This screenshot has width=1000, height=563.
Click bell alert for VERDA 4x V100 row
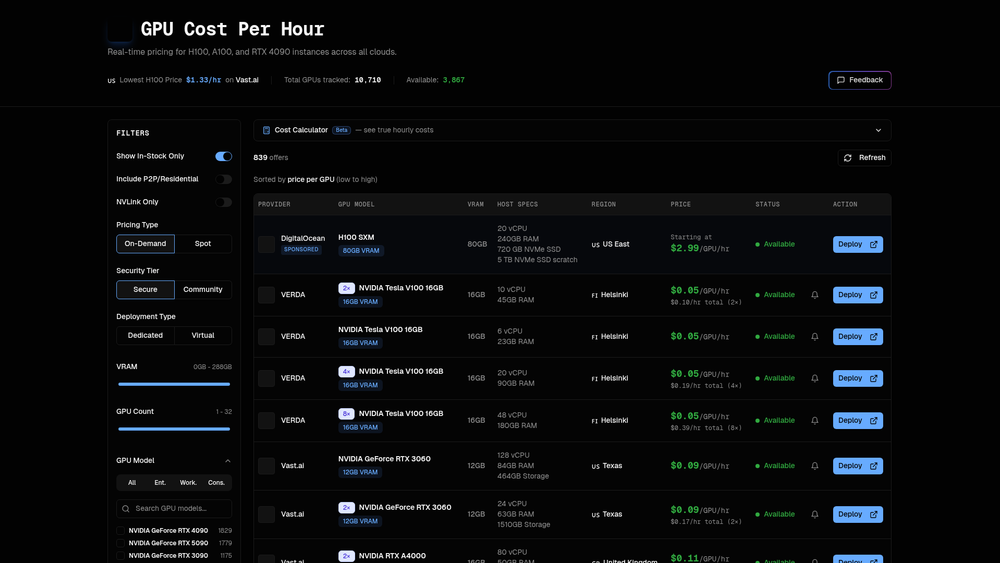pos(814,379)
